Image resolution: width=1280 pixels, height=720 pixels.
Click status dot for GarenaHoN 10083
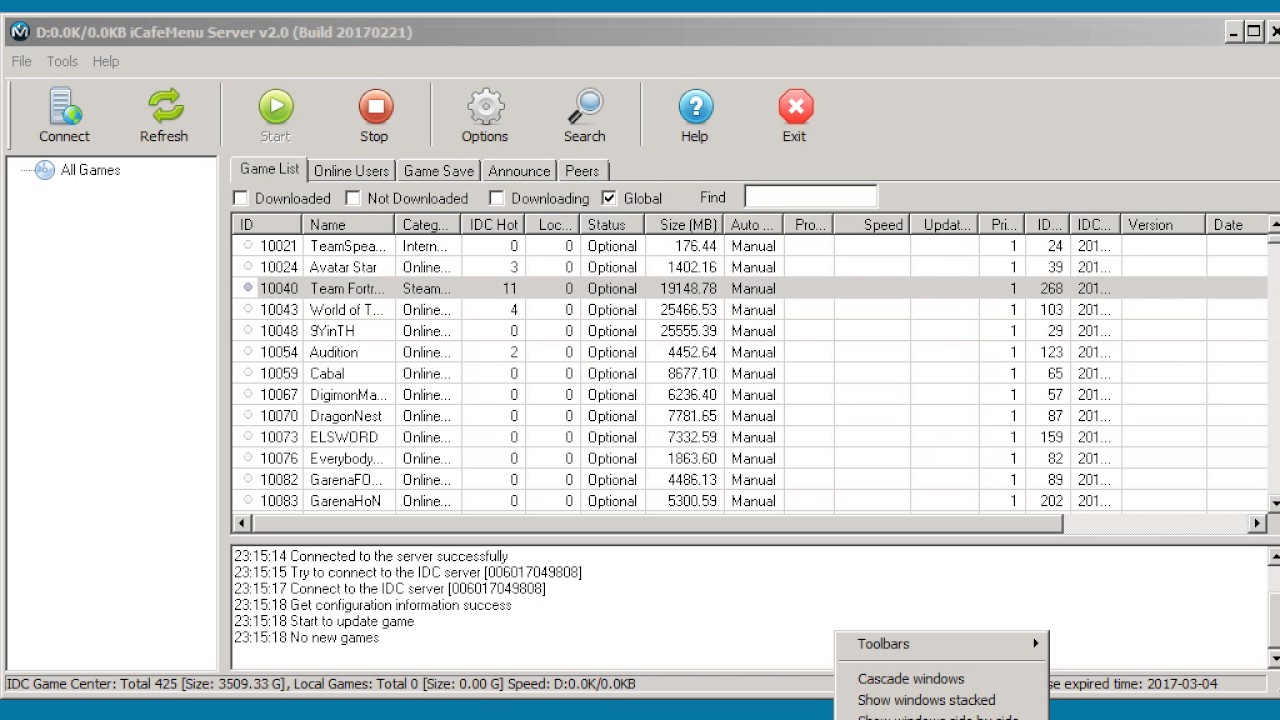248,500
